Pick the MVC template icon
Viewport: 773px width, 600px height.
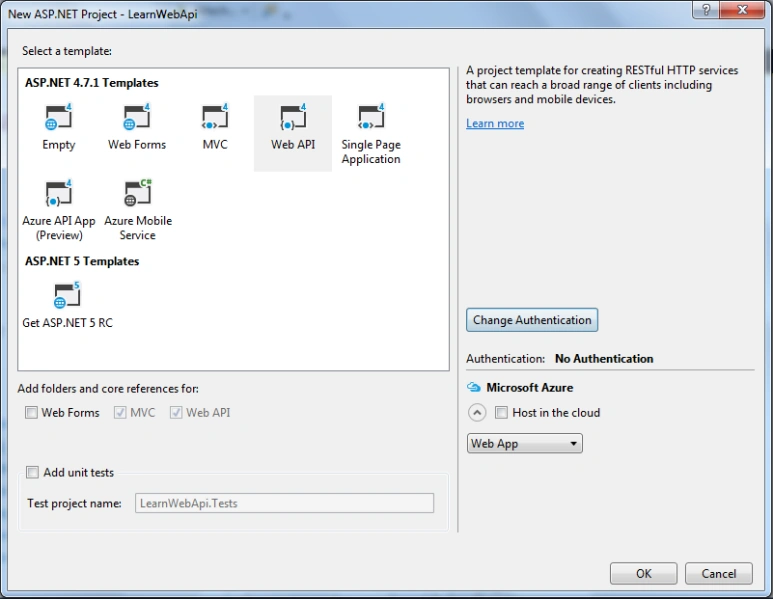pyautogui.click(x=215, y=117)
